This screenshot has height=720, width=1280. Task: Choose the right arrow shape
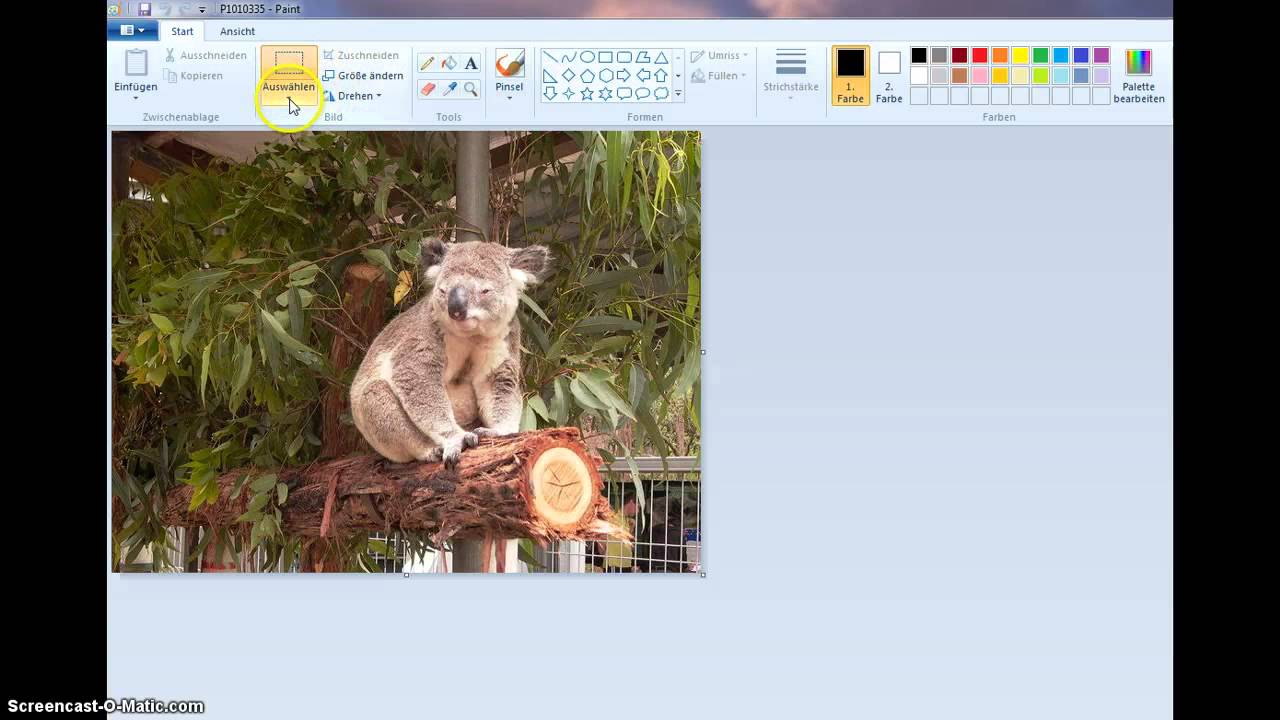point(624,75)
